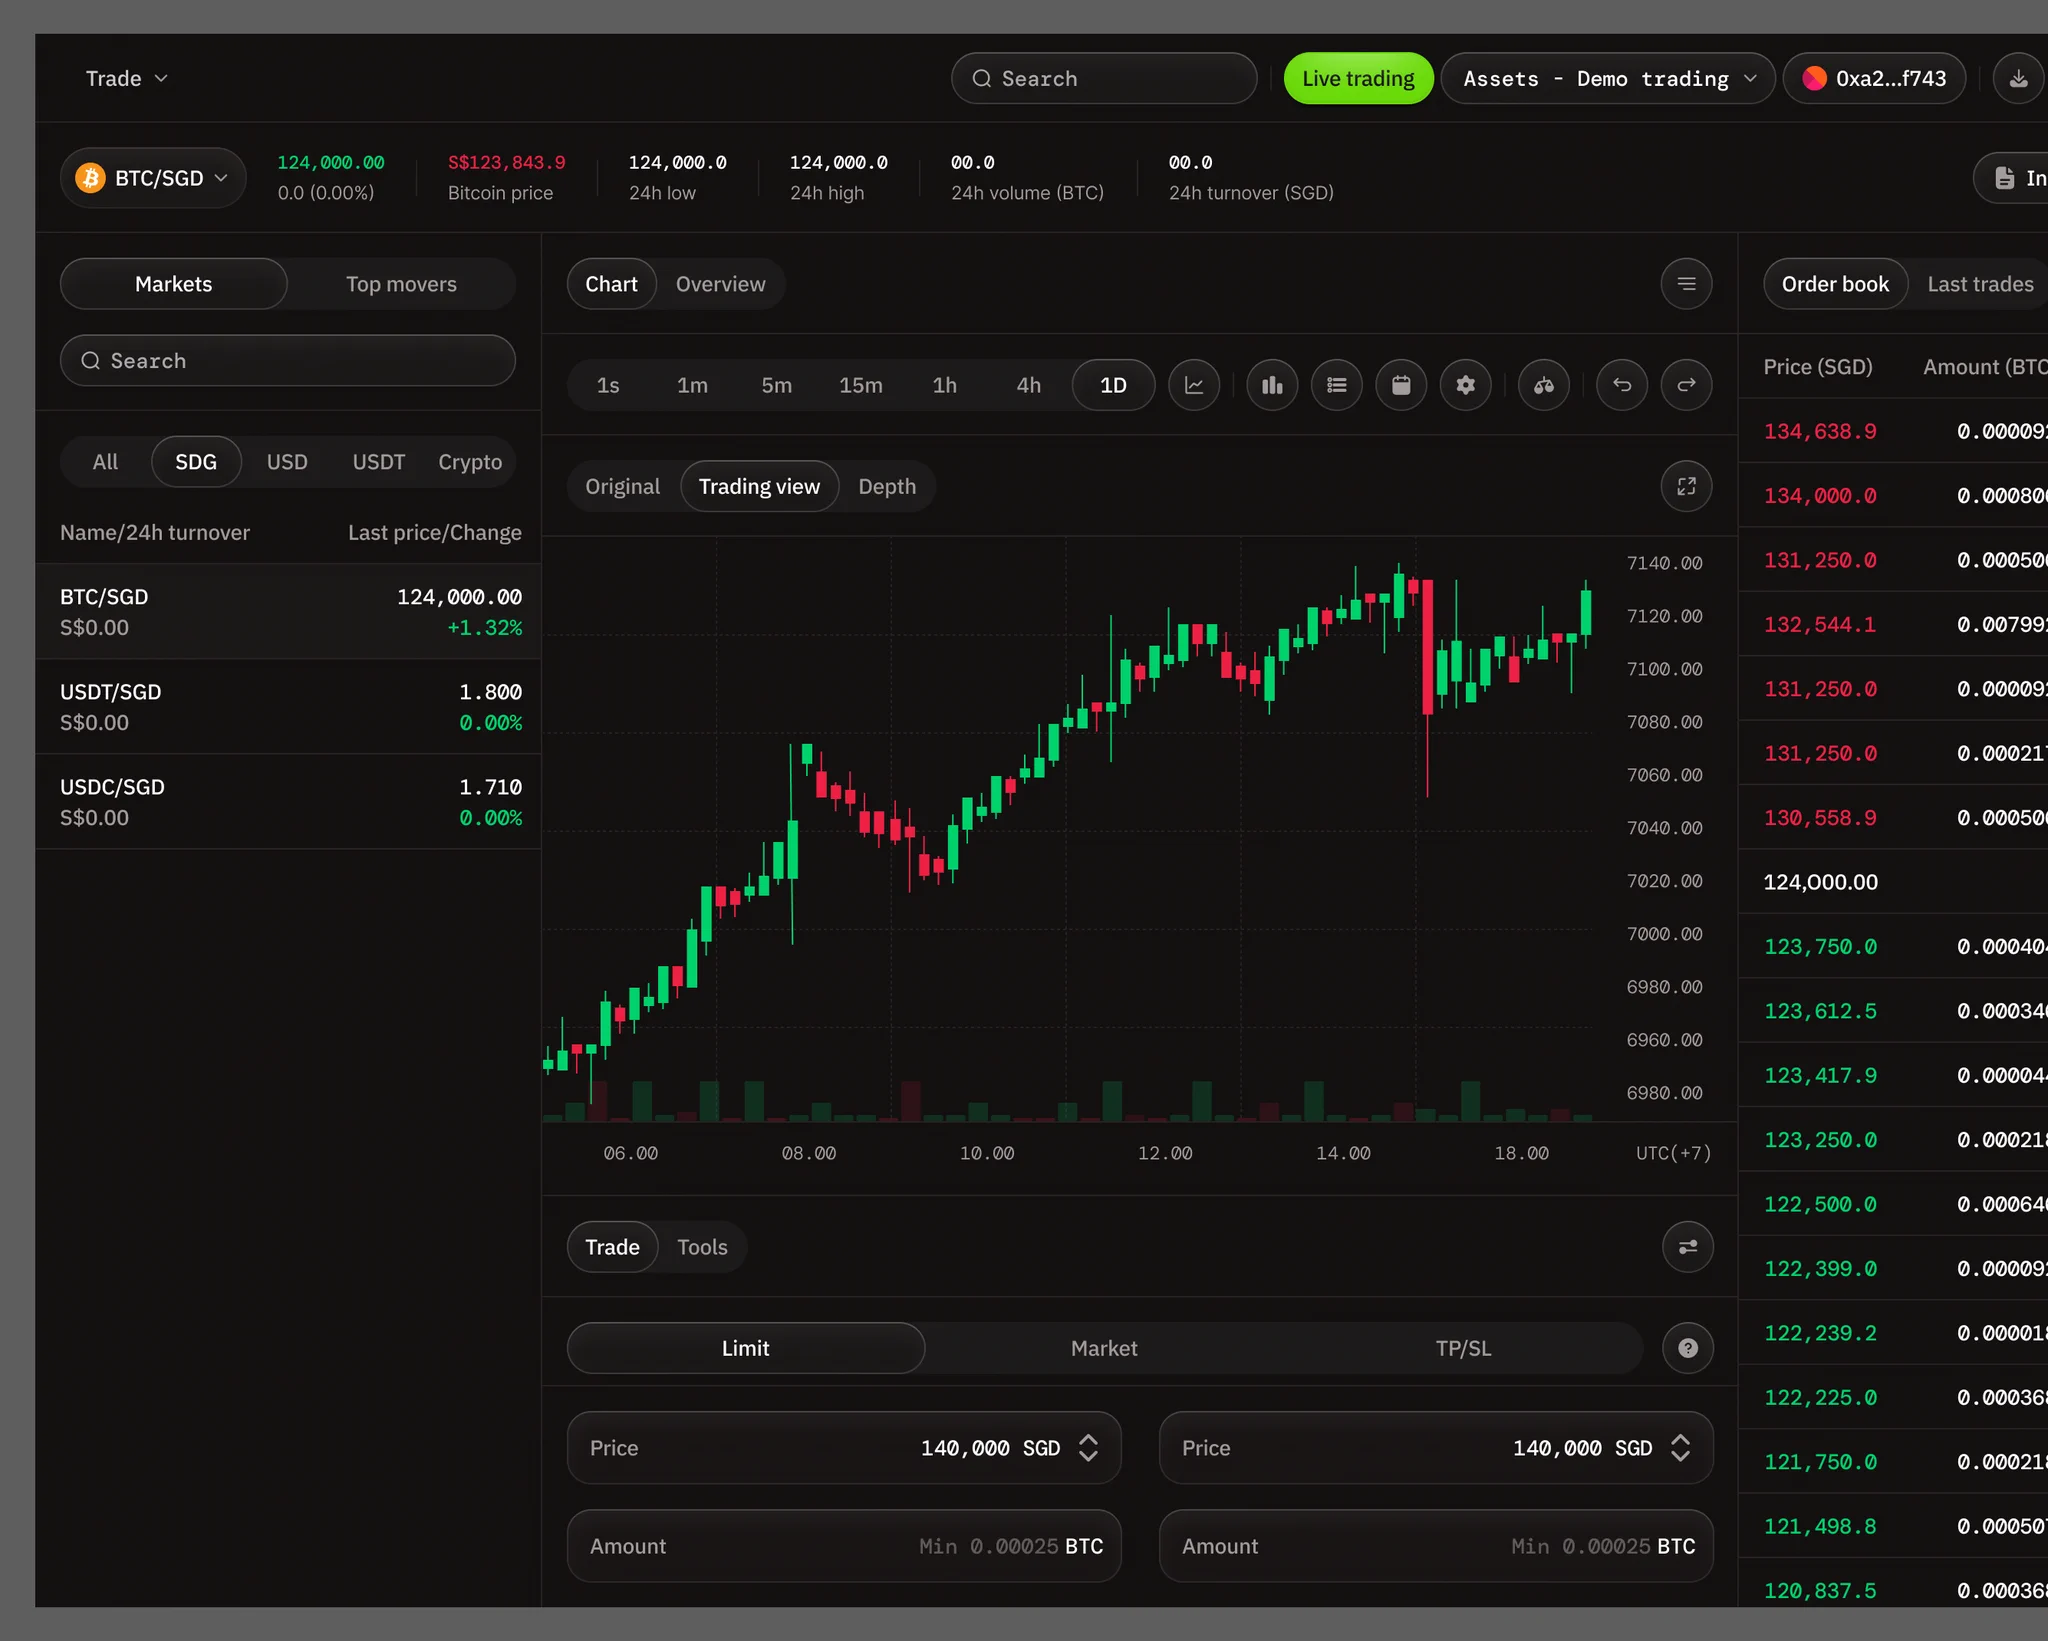Switch to Last trades tab
Screen dimensions: 2048x1641
(1980, 284)
